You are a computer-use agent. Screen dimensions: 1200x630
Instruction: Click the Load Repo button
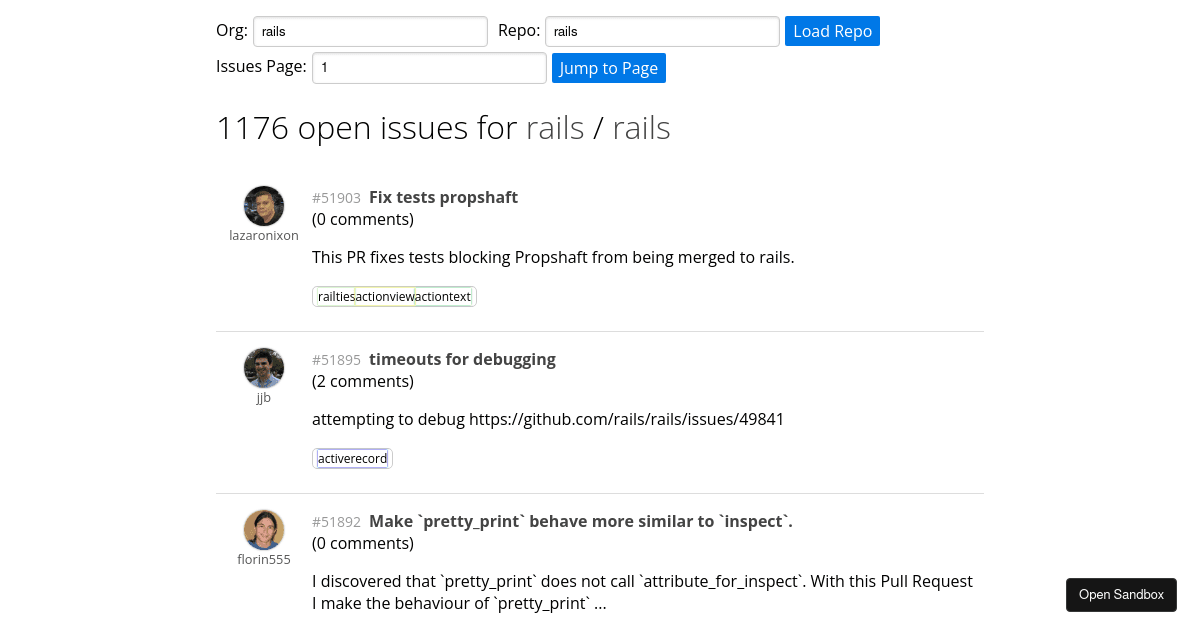pos(832,31)
